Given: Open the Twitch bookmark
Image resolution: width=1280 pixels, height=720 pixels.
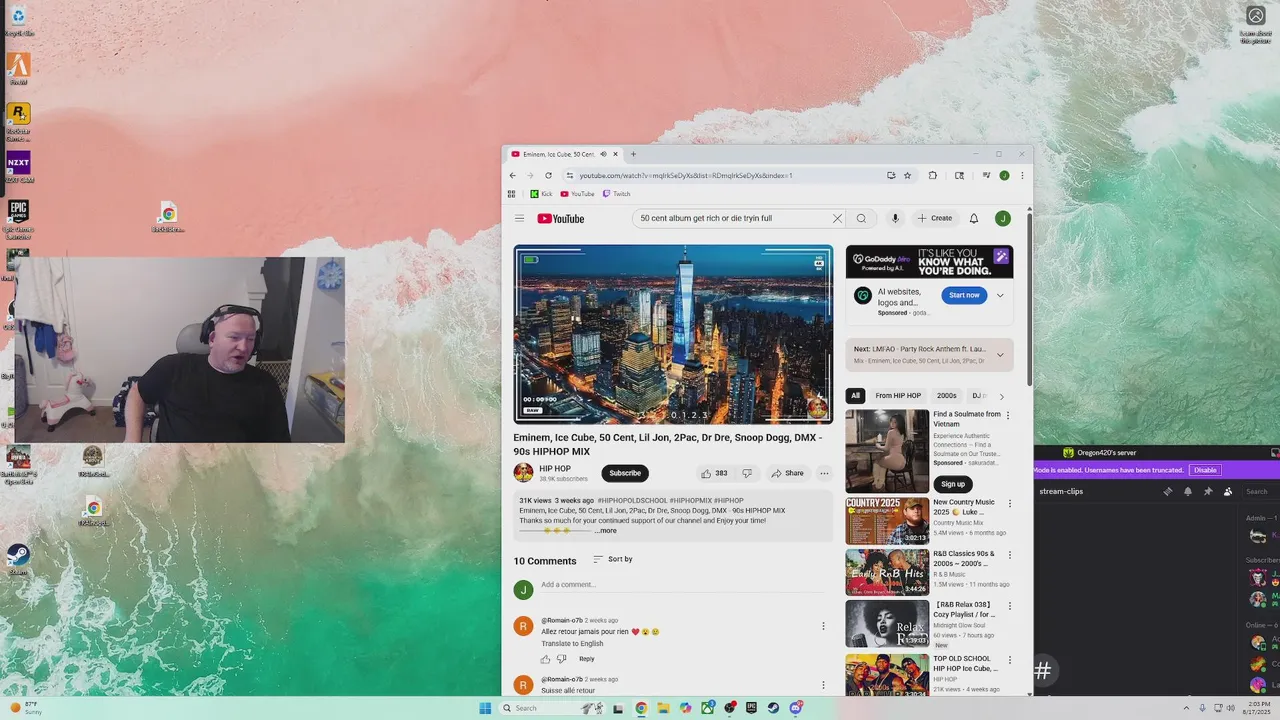Looking at the screenshot, I should [616, 194].
